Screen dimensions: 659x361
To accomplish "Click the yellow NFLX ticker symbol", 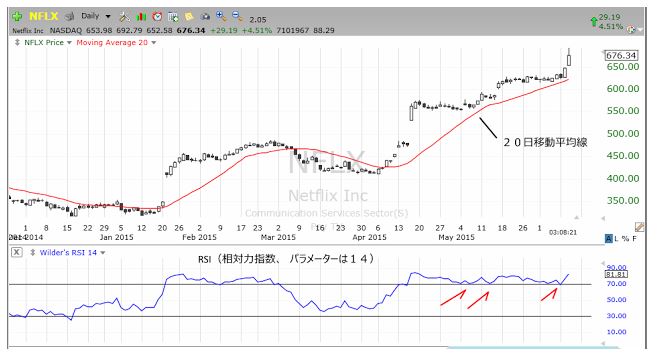I will (44, 16).
